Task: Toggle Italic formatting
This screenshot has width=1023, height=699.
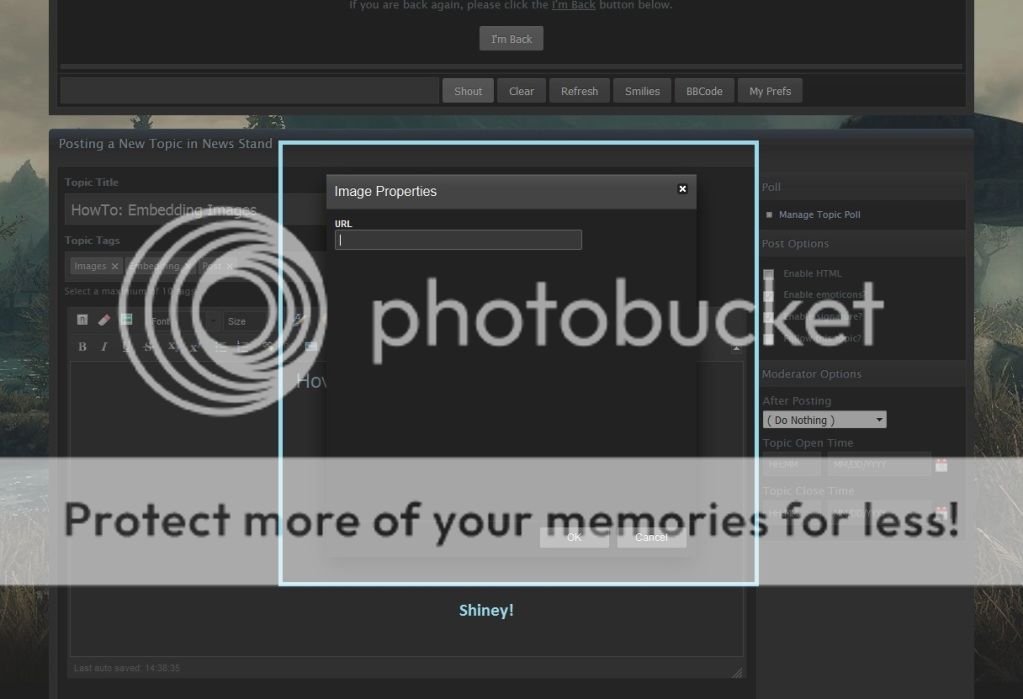Action: (104, 347)
